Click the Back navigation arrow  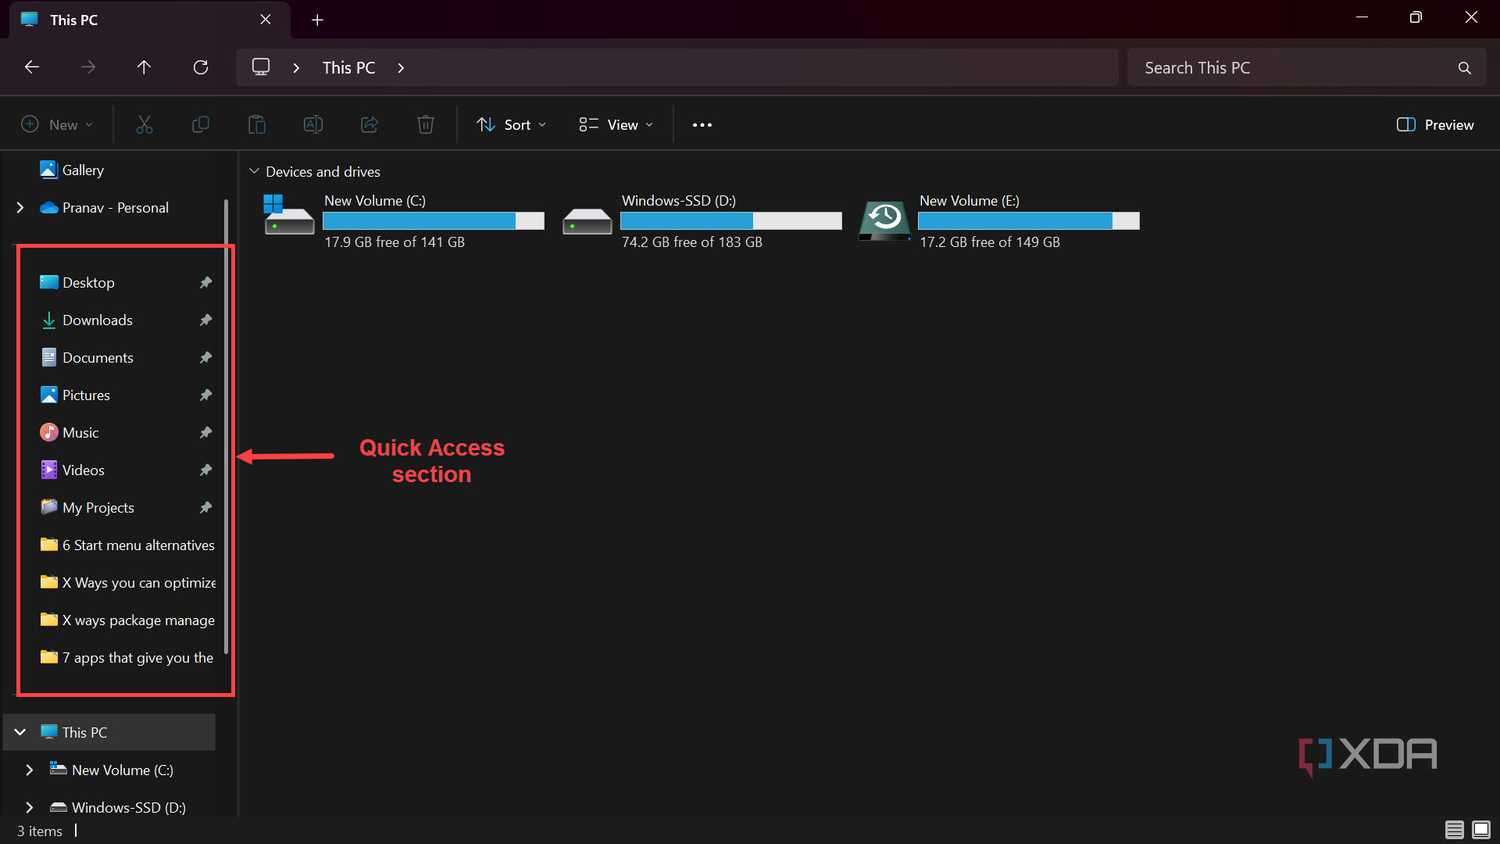click(x=32, y=67)
